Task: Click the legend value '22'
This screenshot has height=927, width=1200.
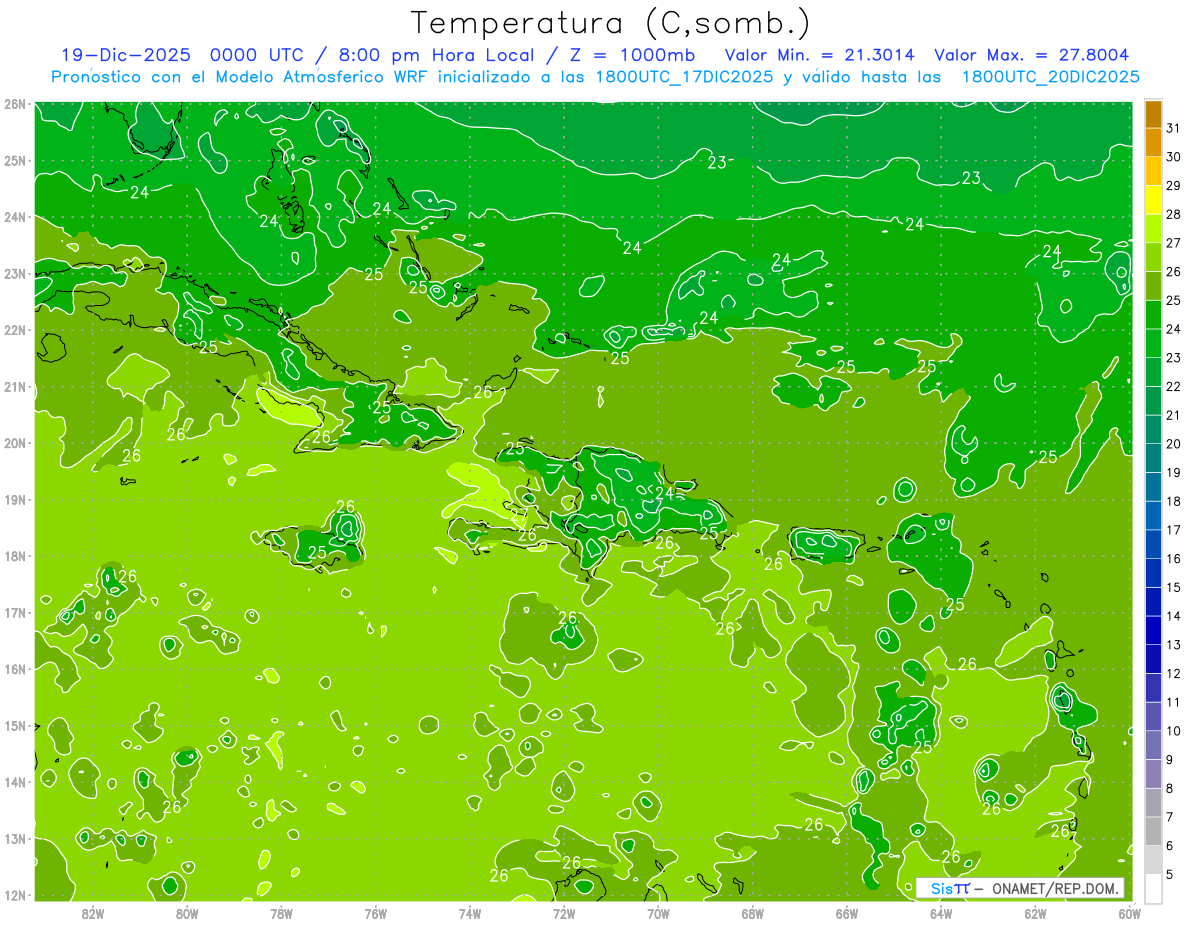Action: point(1174,386)
